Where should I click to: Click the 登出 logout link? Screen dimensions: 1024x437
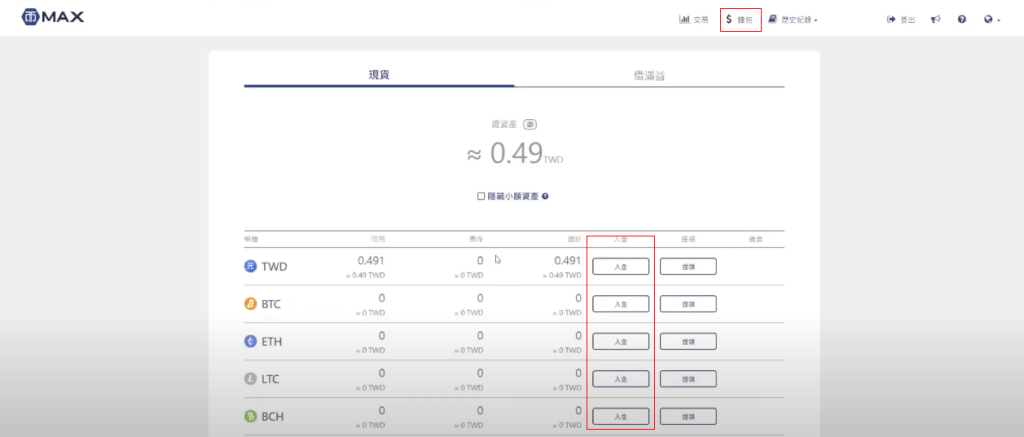point(901,20)
